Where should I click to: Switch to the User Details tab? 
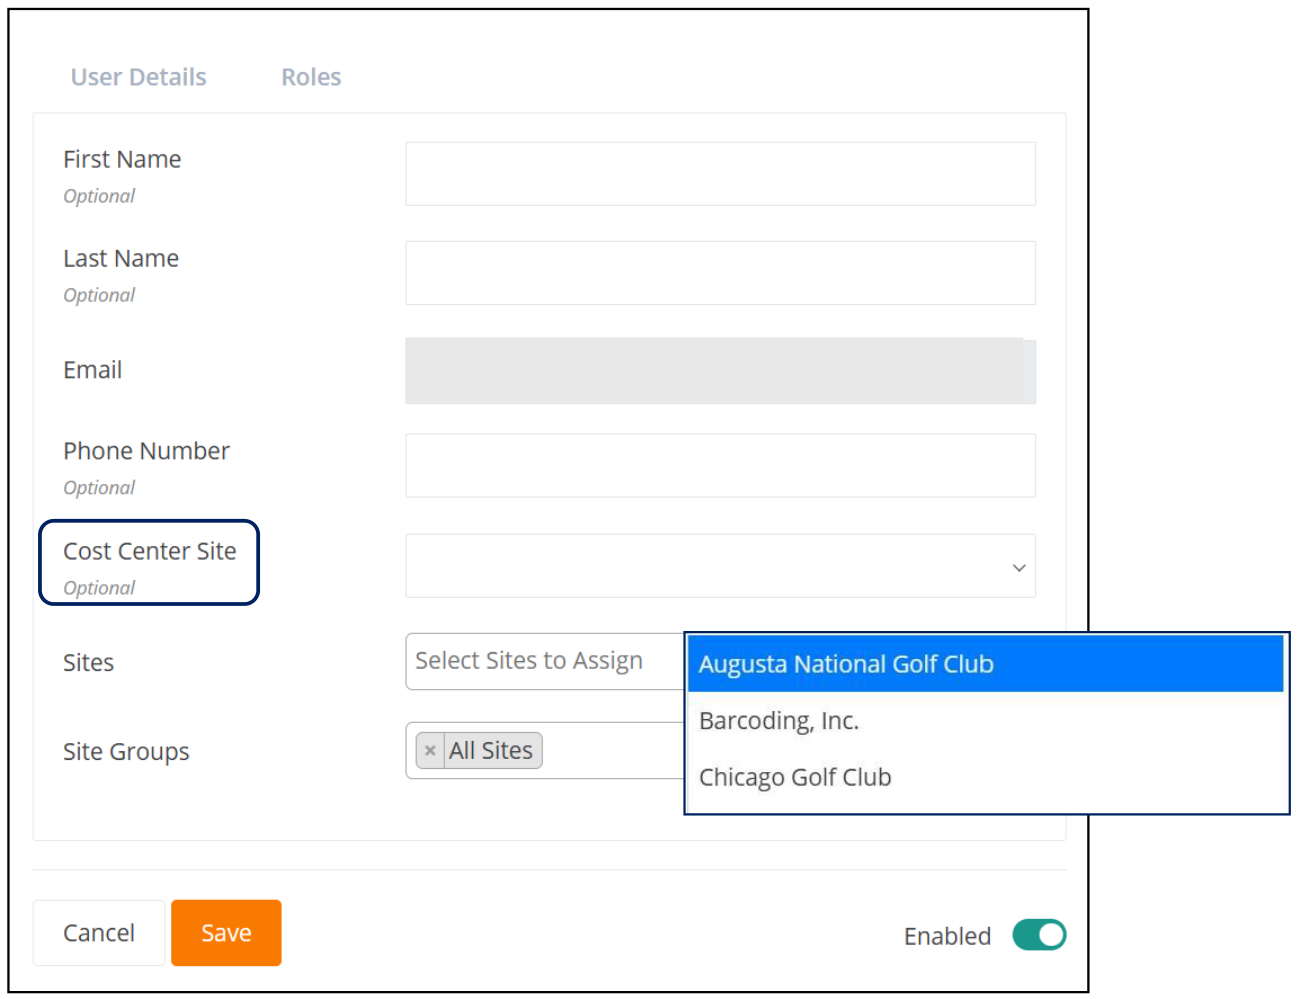point(138,77)
